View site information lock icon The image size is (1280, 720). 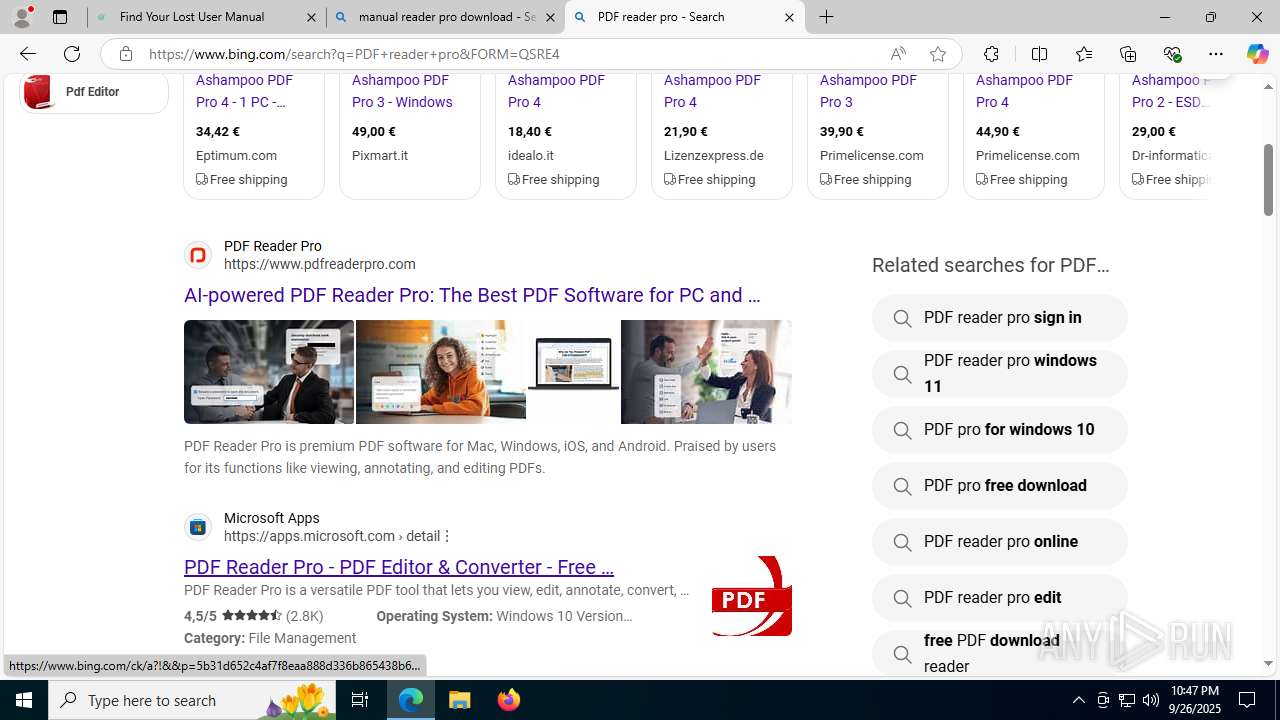coord(125,54)
